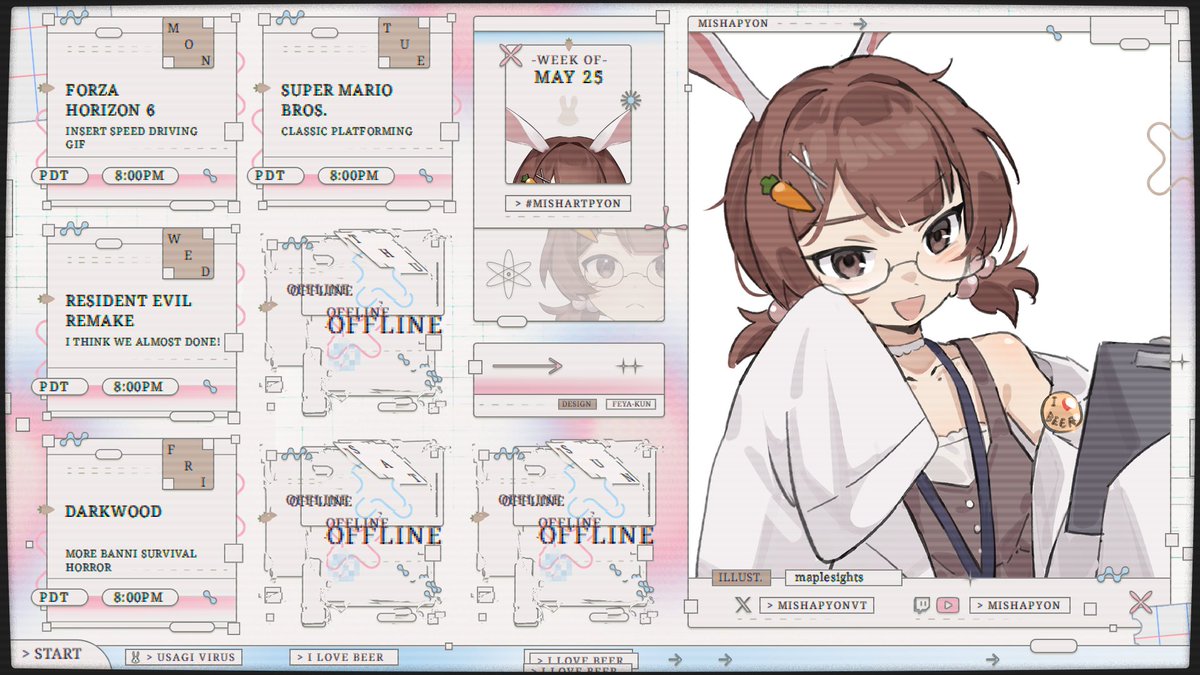Image resolution: width=1200 pixels, height=675 pixels.
Task: Click the chain link icon on Darkwood card
Action: [x=210, y=597]
